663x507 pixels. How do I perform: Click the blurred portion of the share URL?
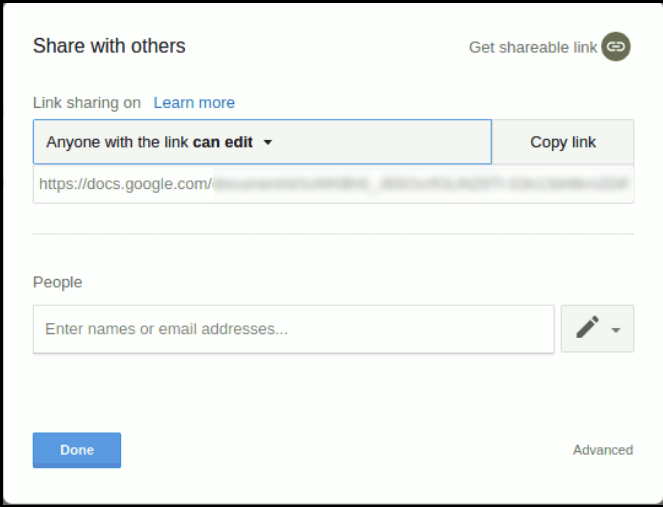pyautogui.click(x=420, y=184)
